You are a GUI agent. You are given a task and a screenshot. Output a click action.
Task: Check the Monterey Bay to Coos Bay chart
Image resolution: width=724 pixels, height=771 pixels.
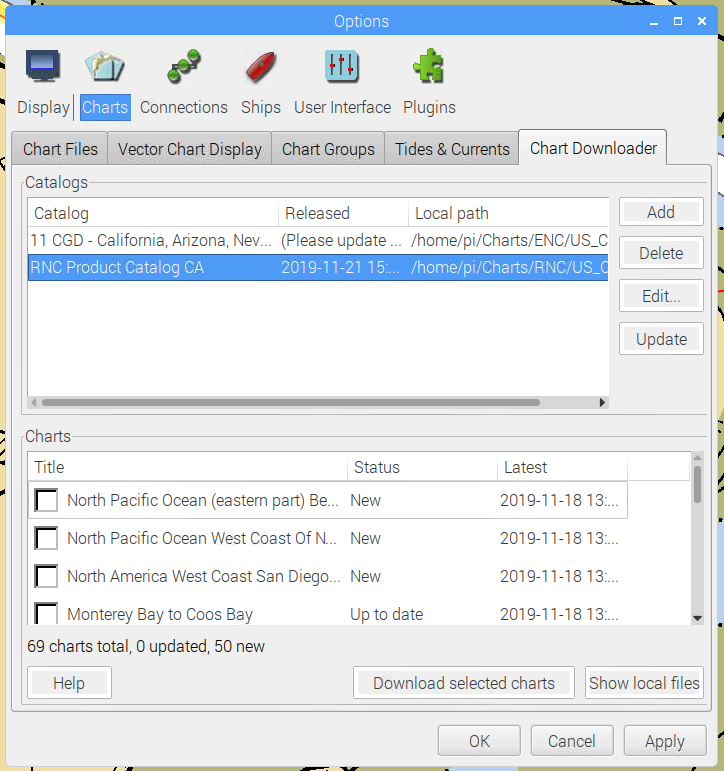[x=46, y=613]
